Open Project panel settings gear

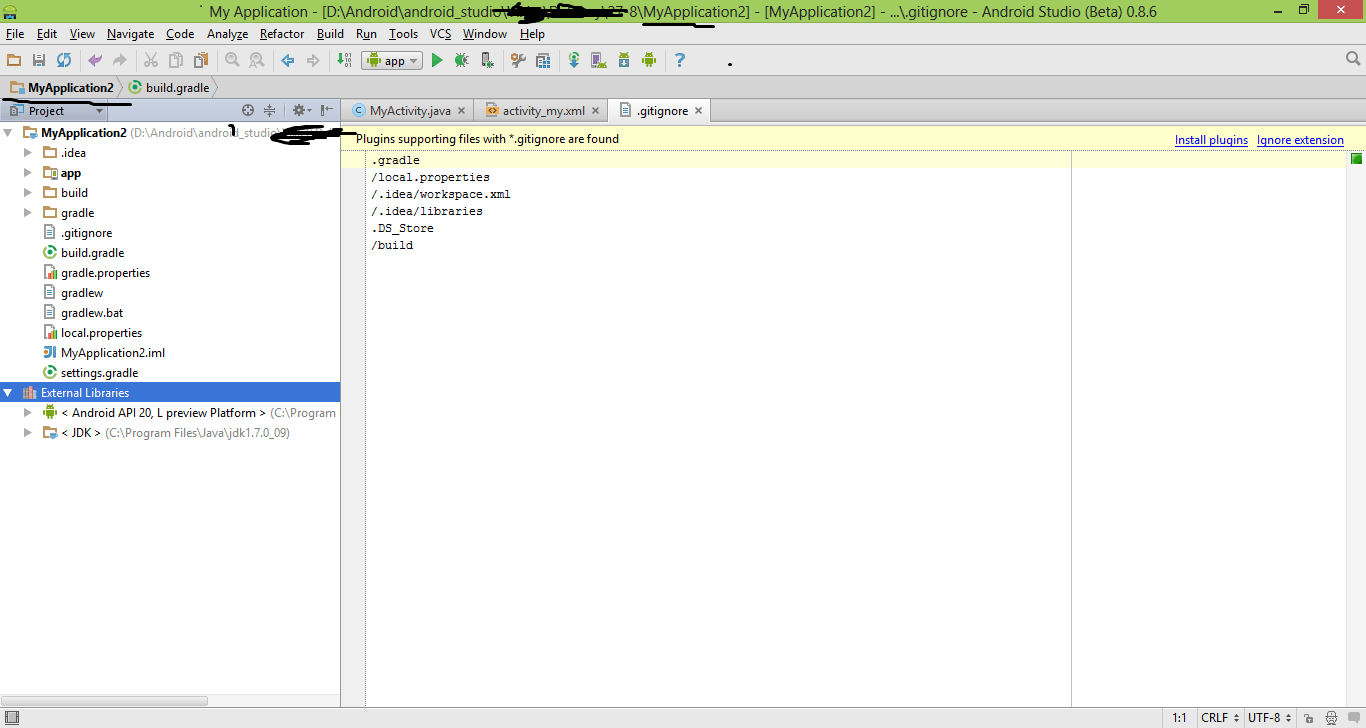tap(299, 110)
